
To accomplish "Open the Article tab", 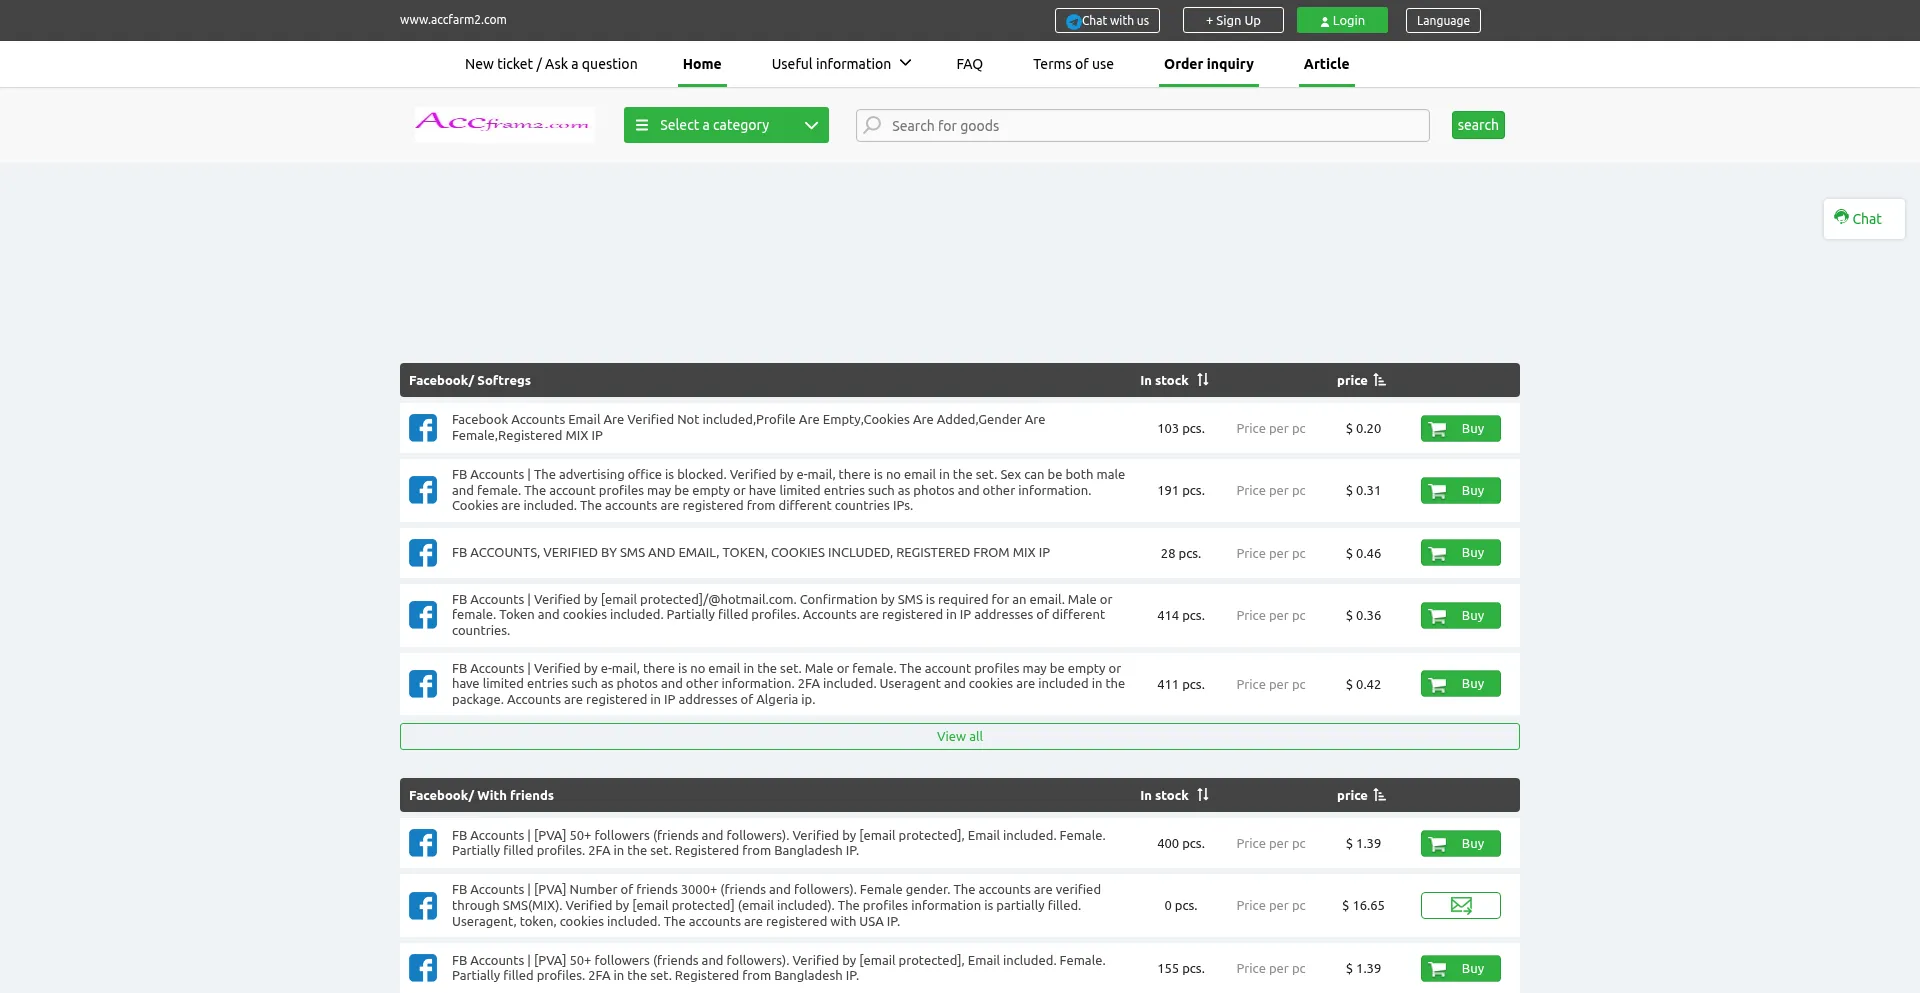I will pyautogui.click(x=1326, y=64).
